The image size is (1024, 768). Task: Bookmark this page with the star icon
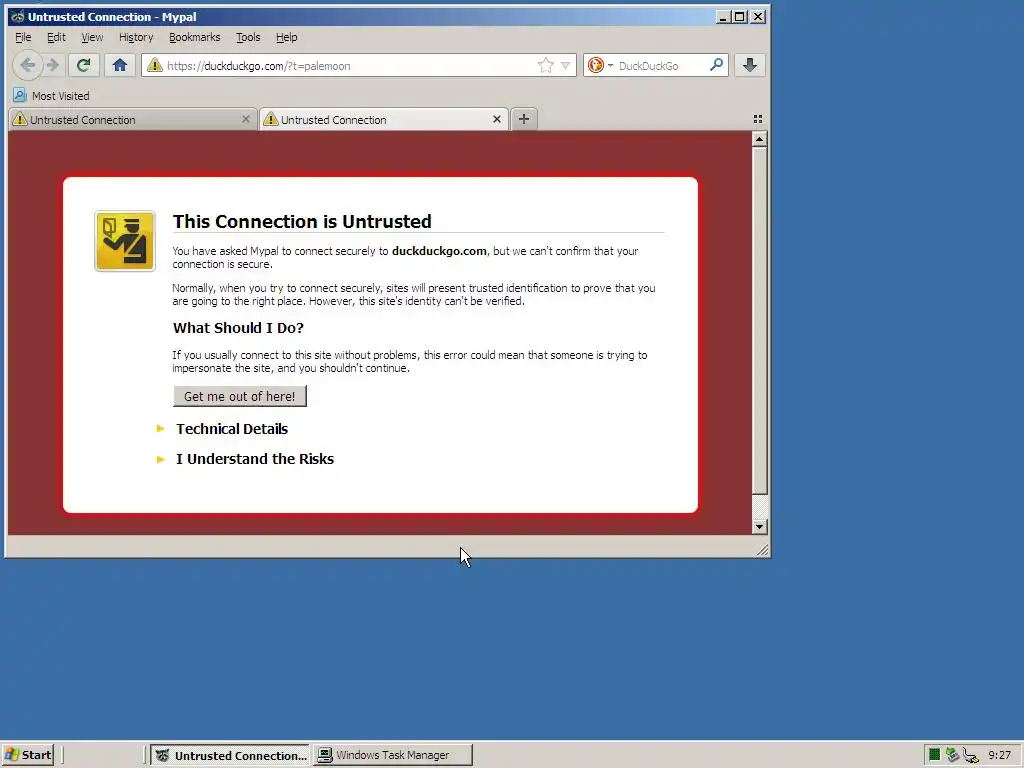[x=545, y=65]
